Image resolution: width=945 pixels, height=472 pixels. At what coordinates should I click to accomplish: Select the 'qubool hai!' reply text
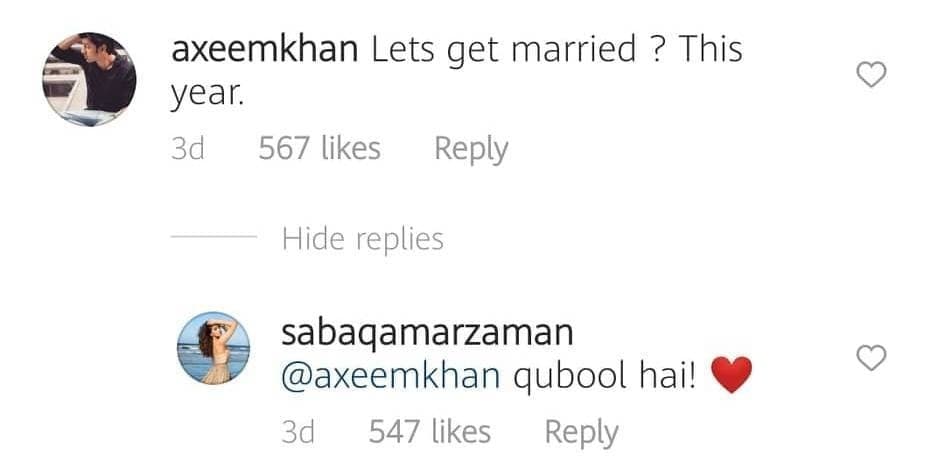pyautogui.click(x=604, y=377)
